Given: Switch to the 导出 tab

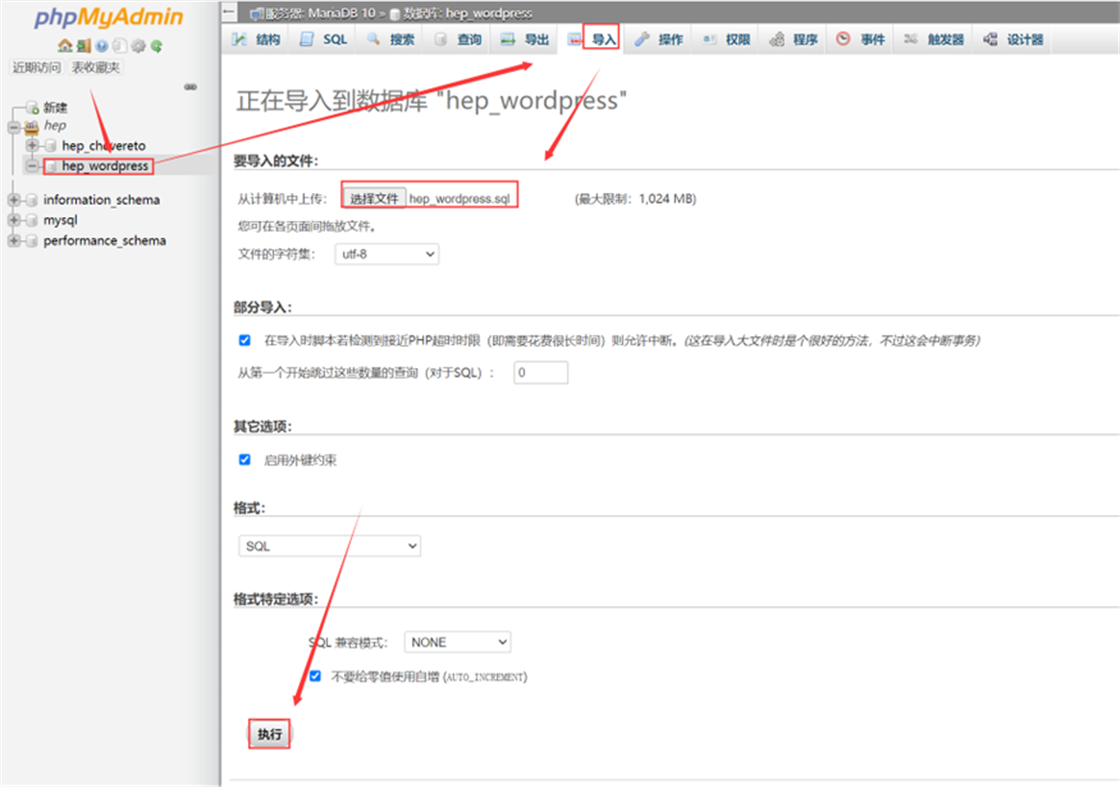Looking at the screenshot, I should tap(525, 39).
